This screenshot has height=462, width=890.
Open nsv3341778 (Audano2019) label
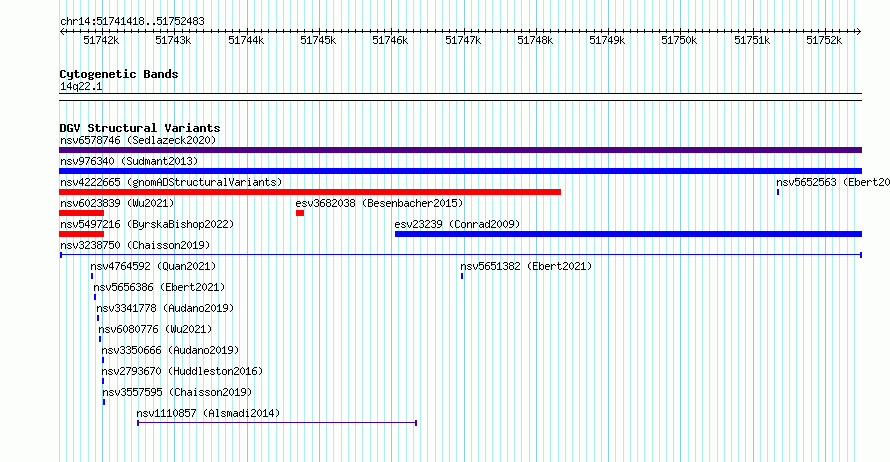pos(165,308)
